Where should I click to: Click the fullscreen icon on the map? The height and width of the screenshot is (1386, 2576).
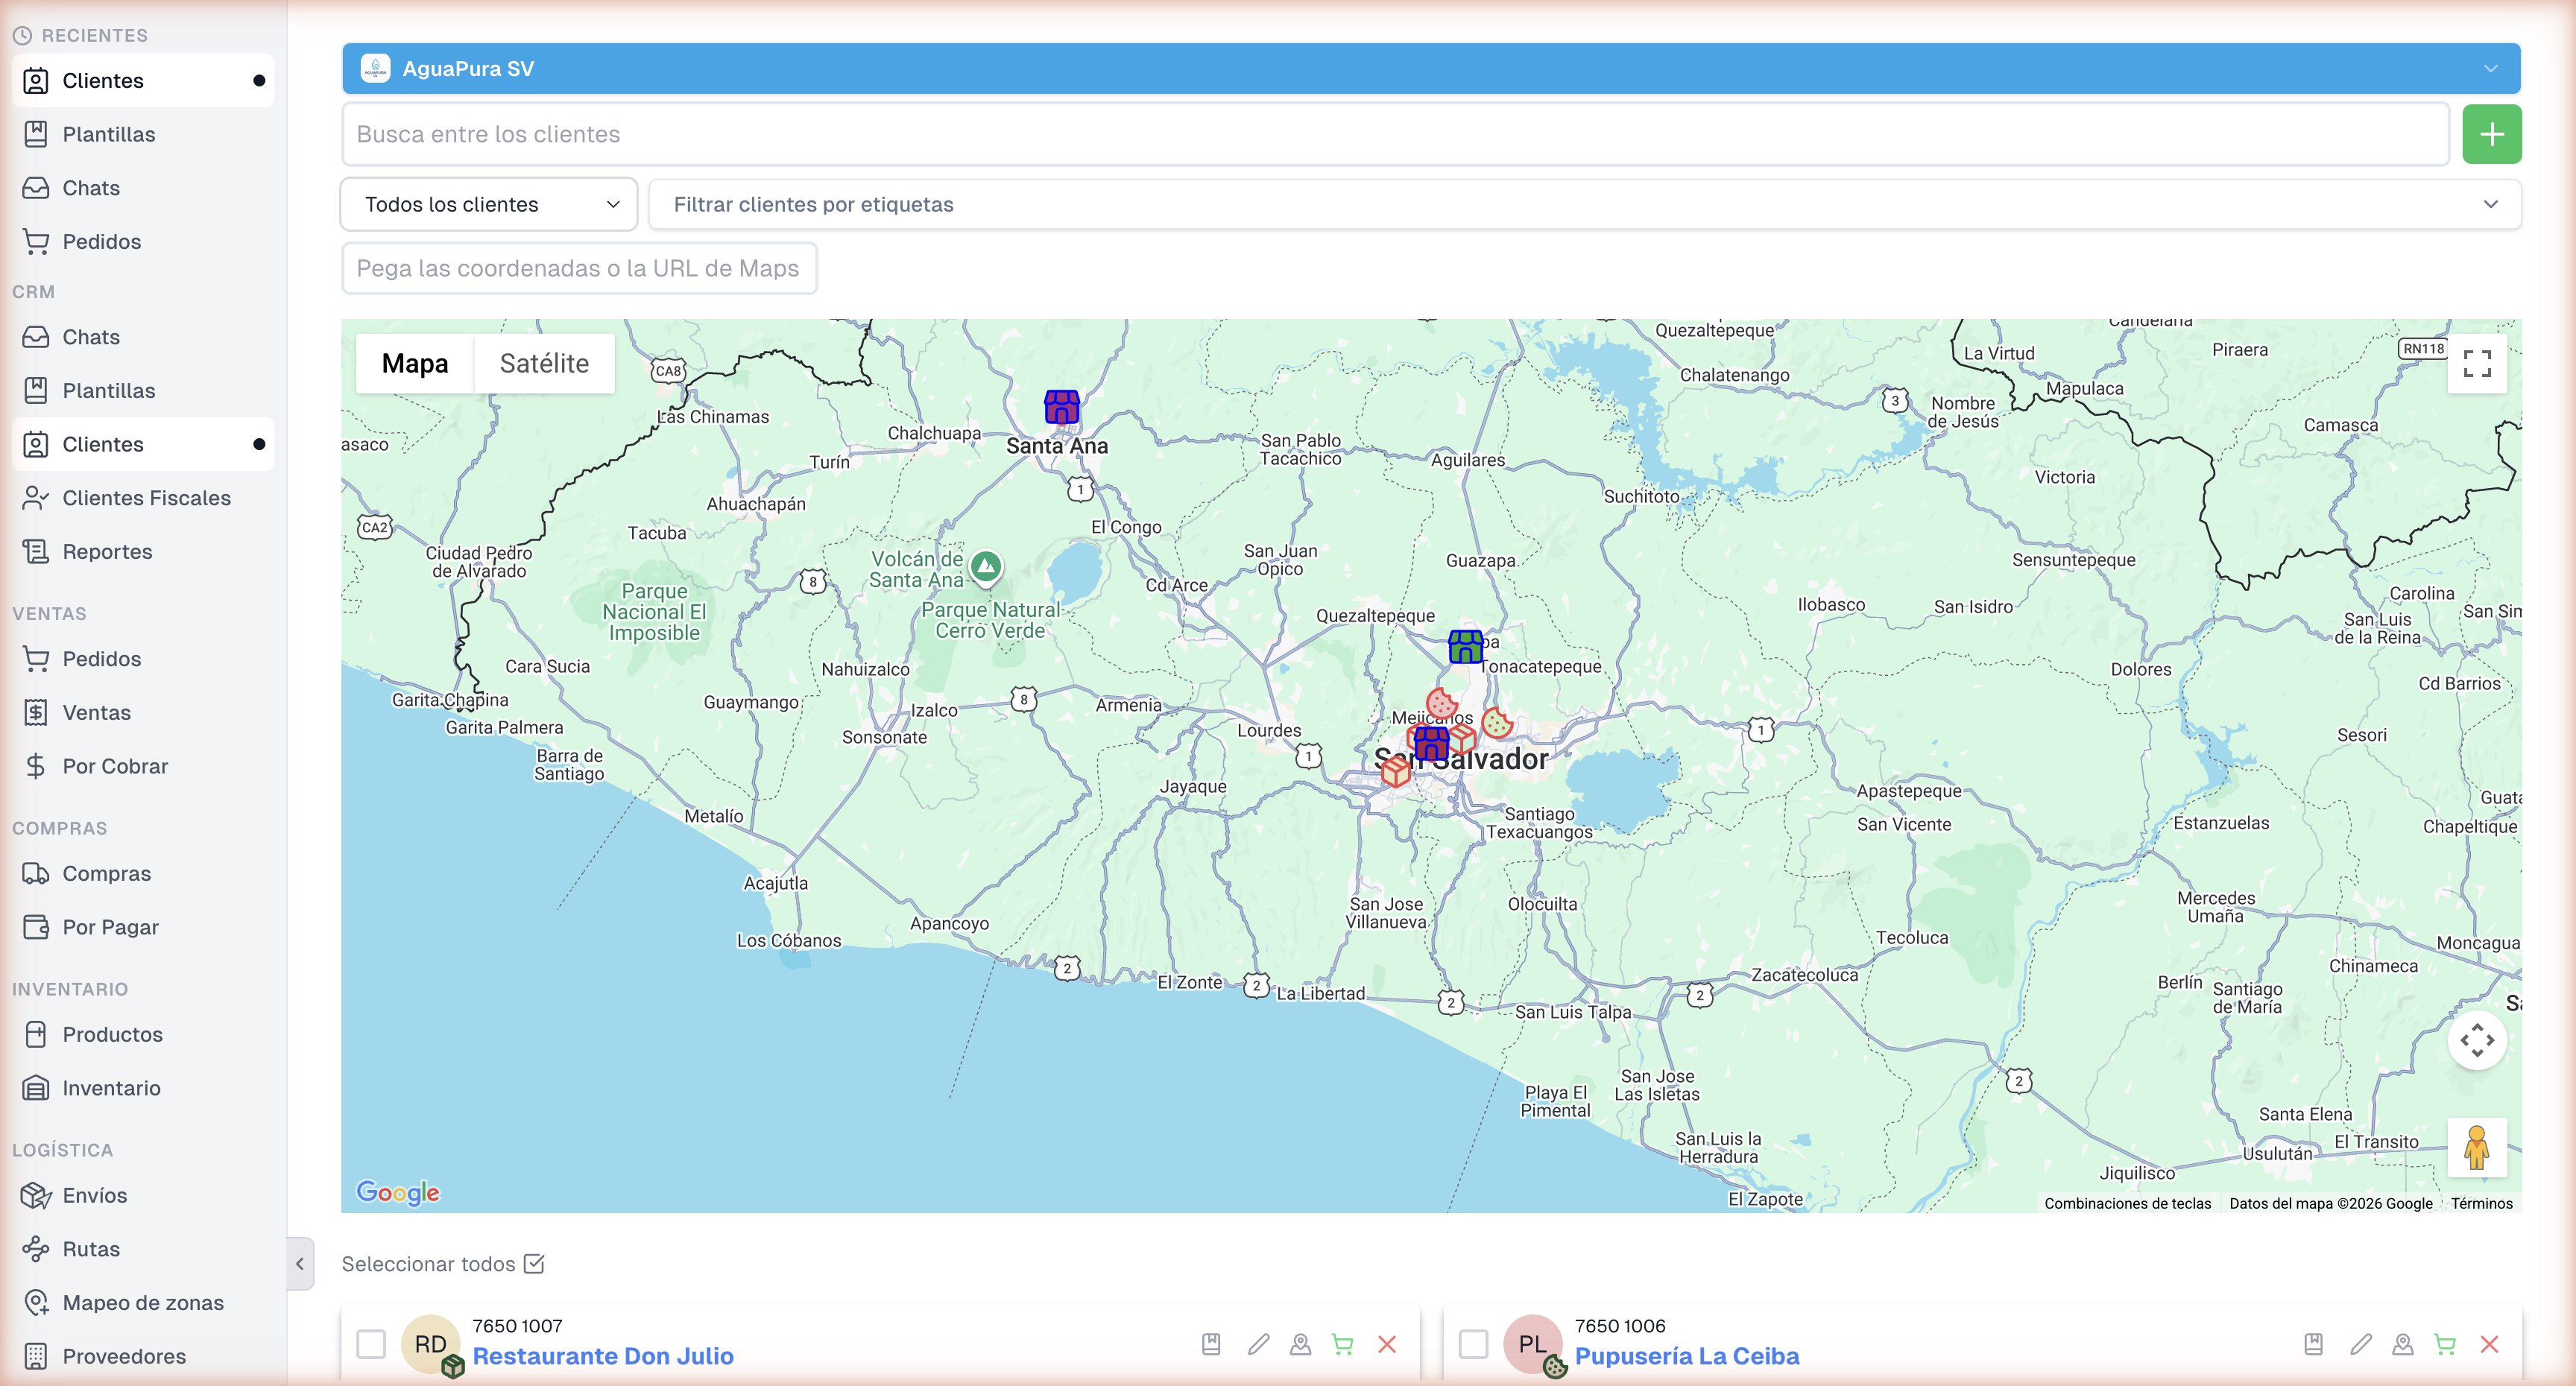[x=2478, y=364]
